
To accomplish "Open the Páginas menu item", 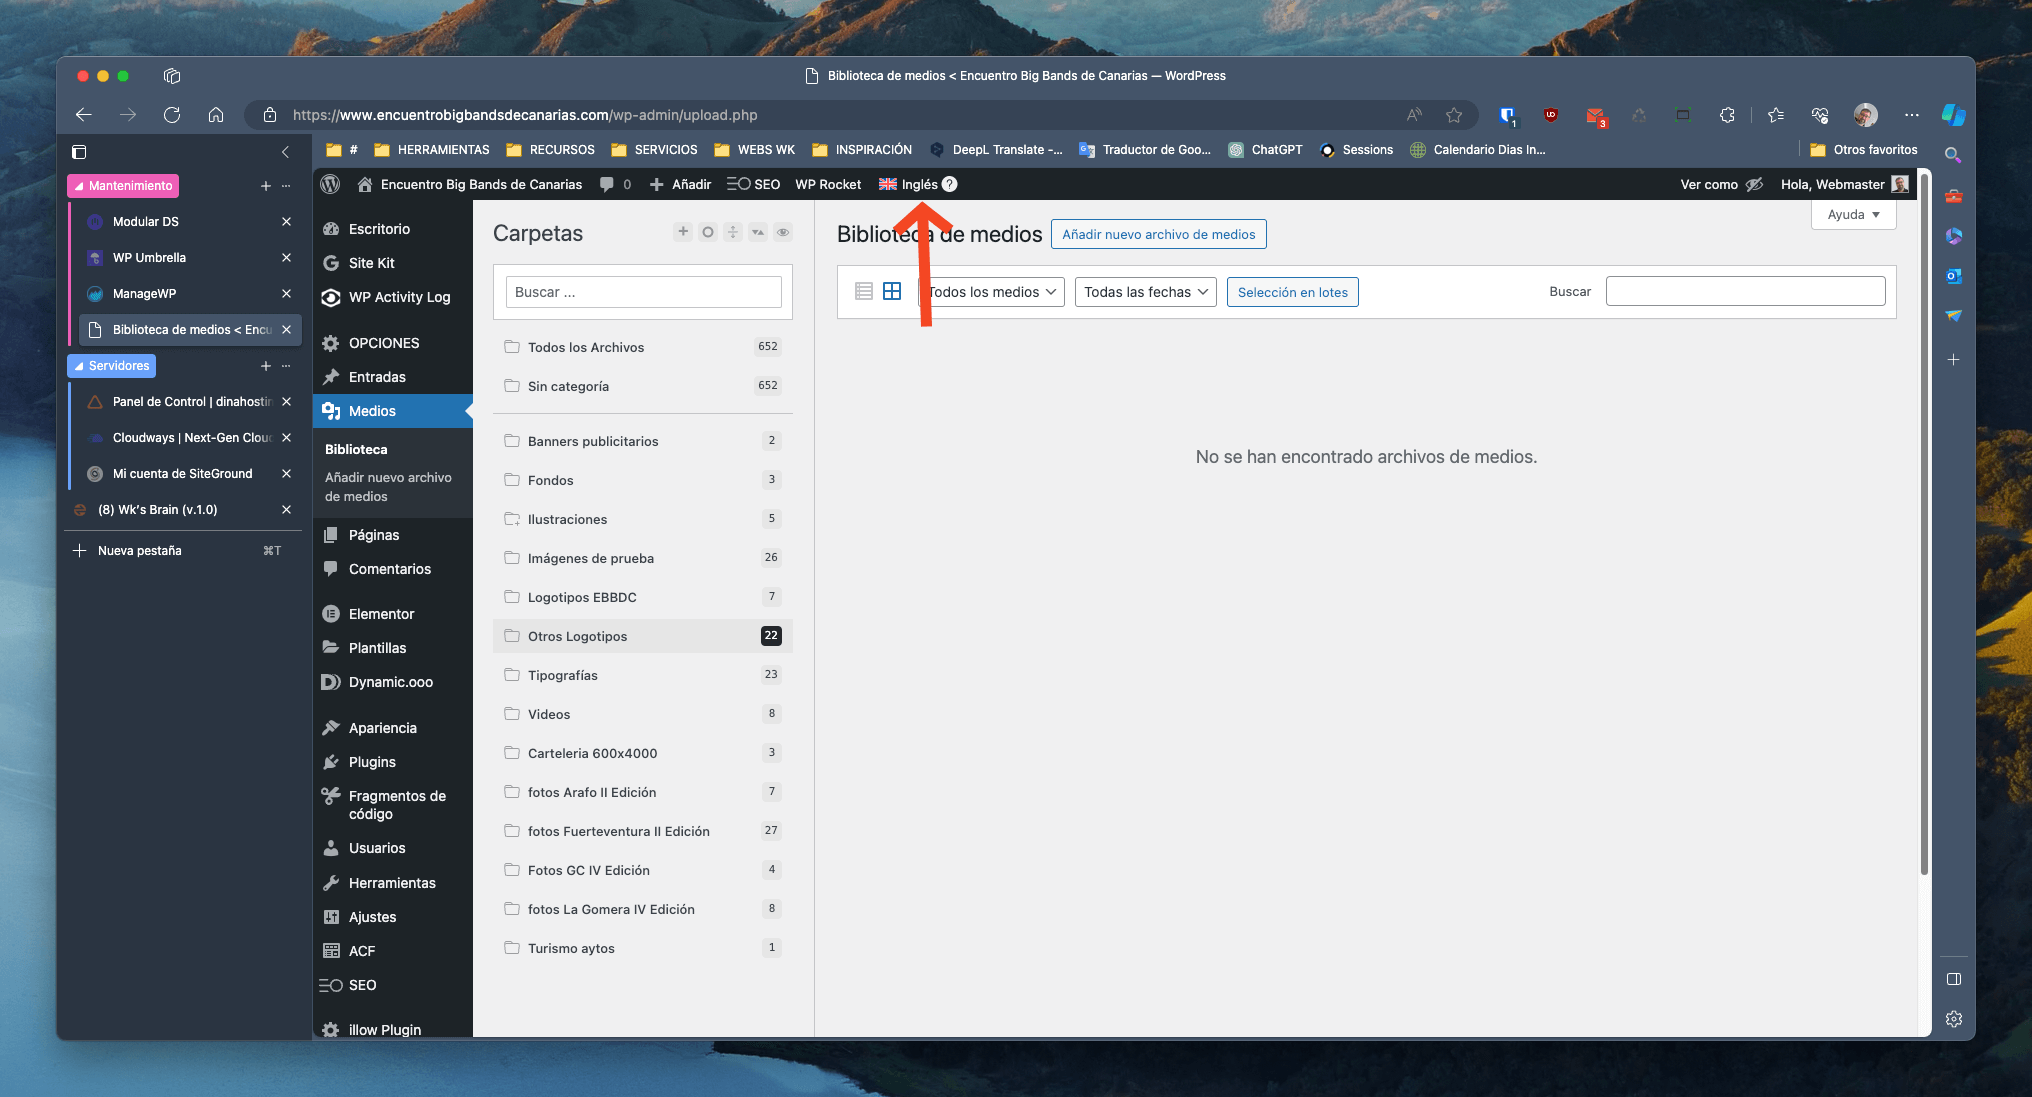I will click(392, 535).
